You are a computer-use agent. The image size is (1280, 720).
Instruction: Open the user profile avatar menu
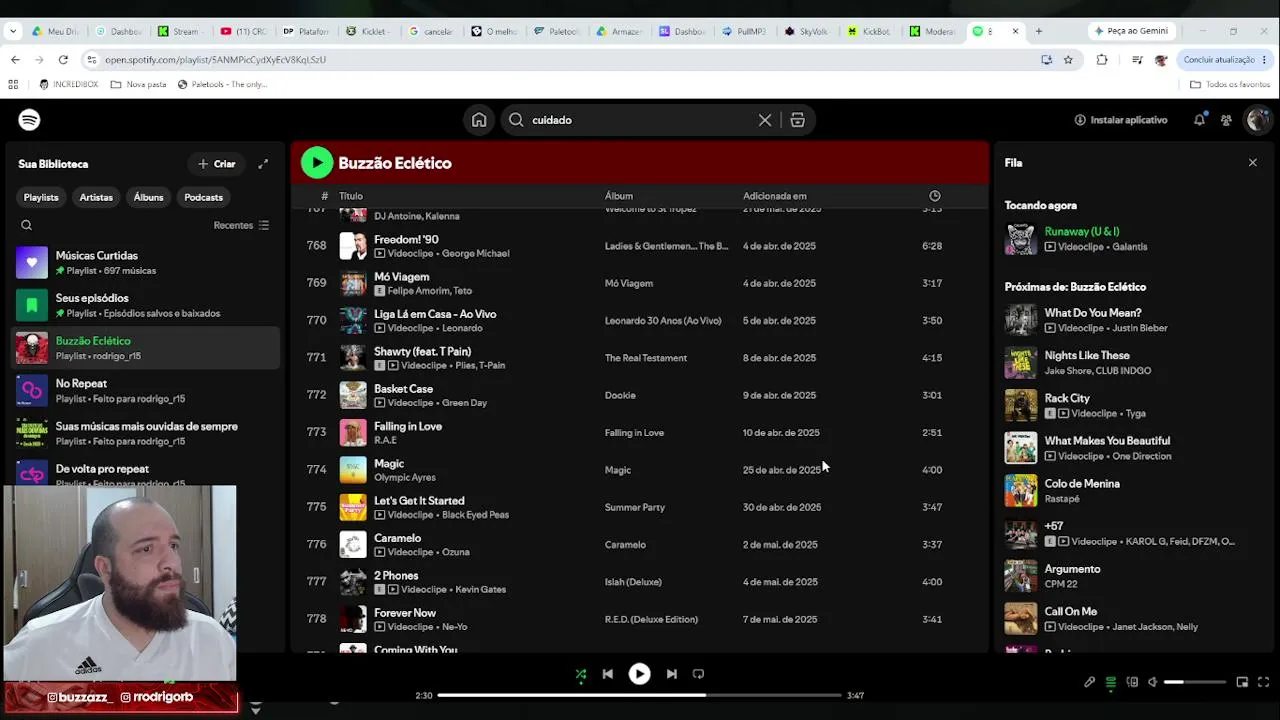coord(1257,120)
